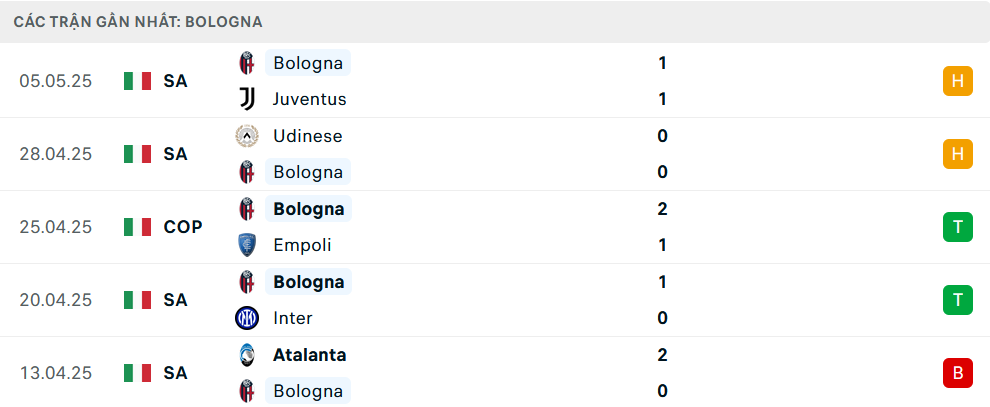Click the Các trận gần nhất: Bologna header
The image size is (990, 407).
pos(138,21)
